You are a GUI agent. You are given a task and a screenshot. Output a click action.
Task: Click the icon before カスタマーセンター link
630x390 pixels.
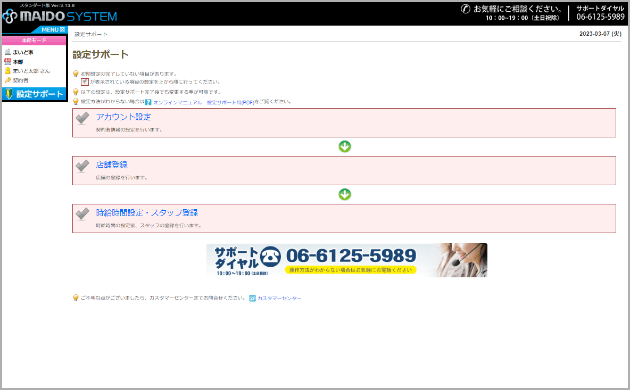(252, 298)
